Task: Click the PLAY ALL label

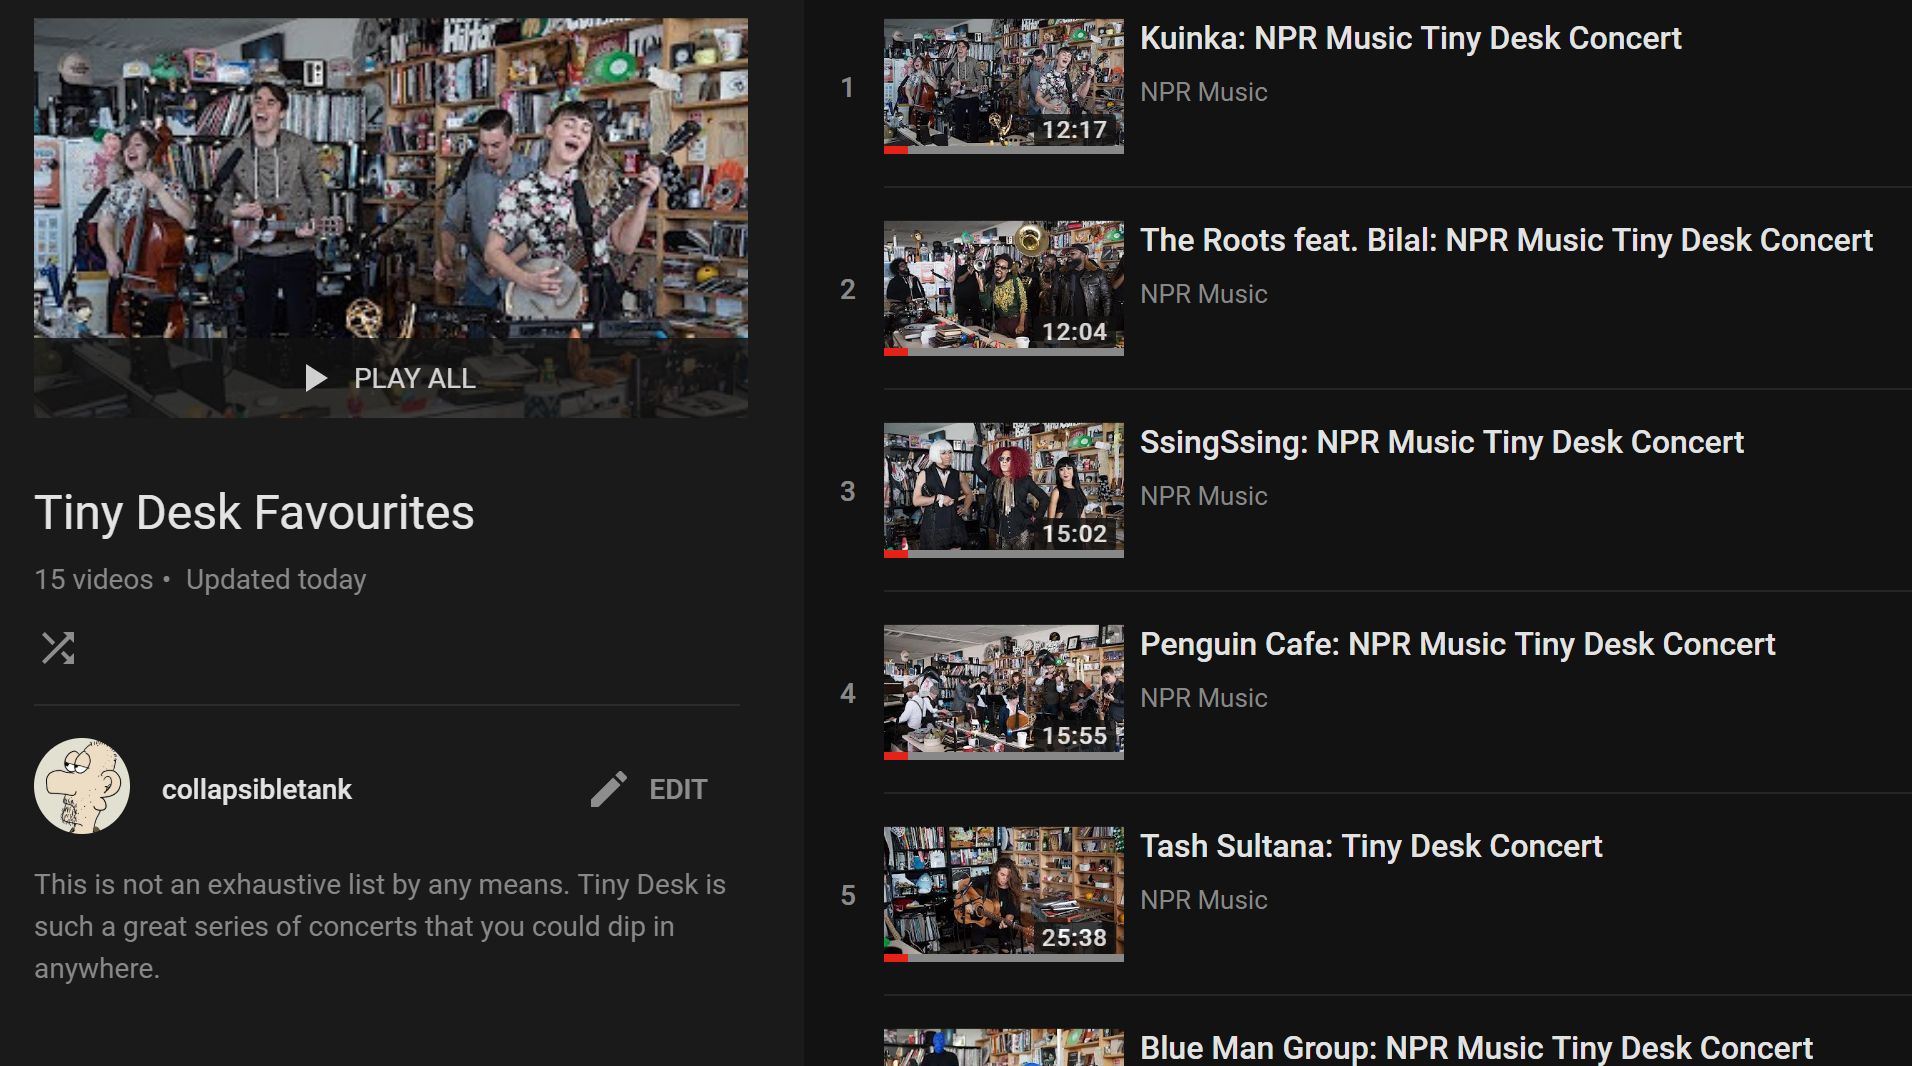Action: 414,379
